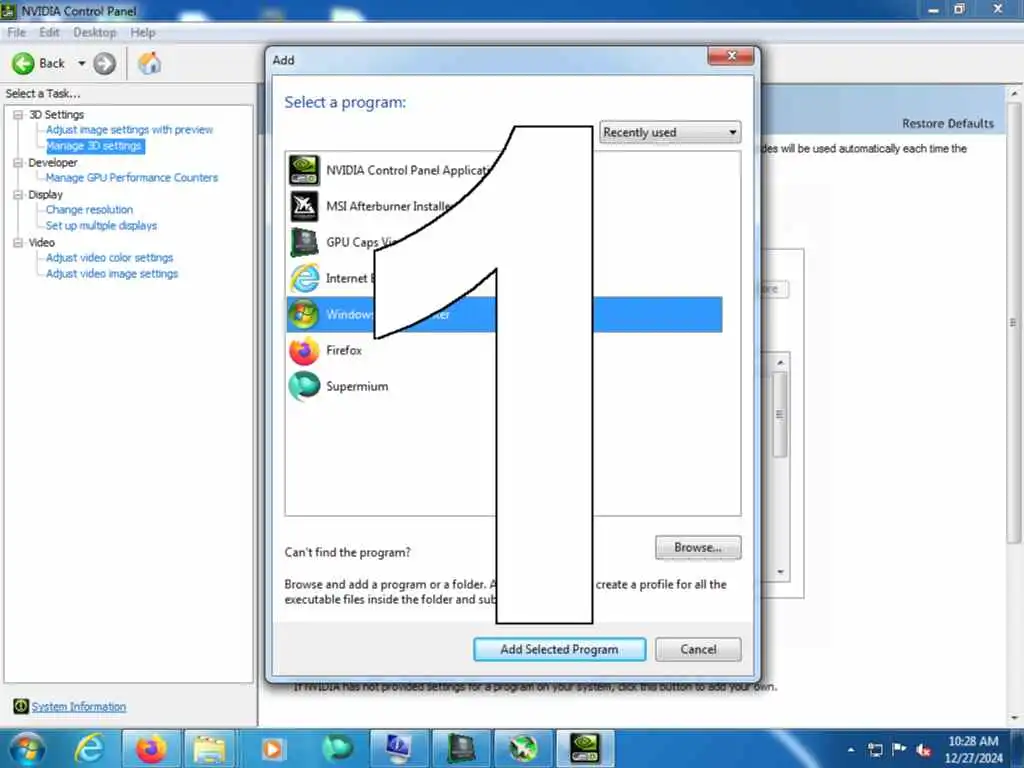Open the Desktop menu
This screenshot has height=768, width=1024.
click(x=95, y=33)
